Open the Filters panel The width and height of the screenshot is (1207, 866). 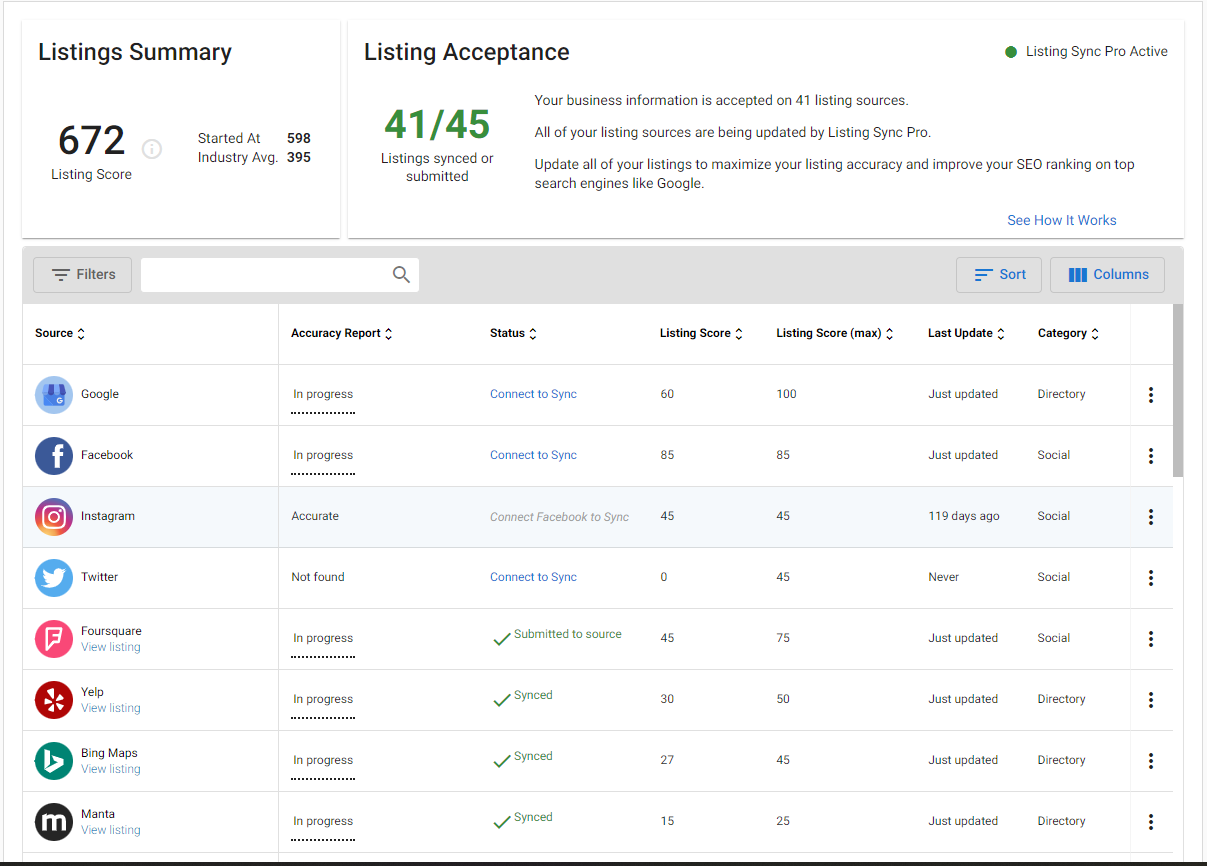point(83,275)
